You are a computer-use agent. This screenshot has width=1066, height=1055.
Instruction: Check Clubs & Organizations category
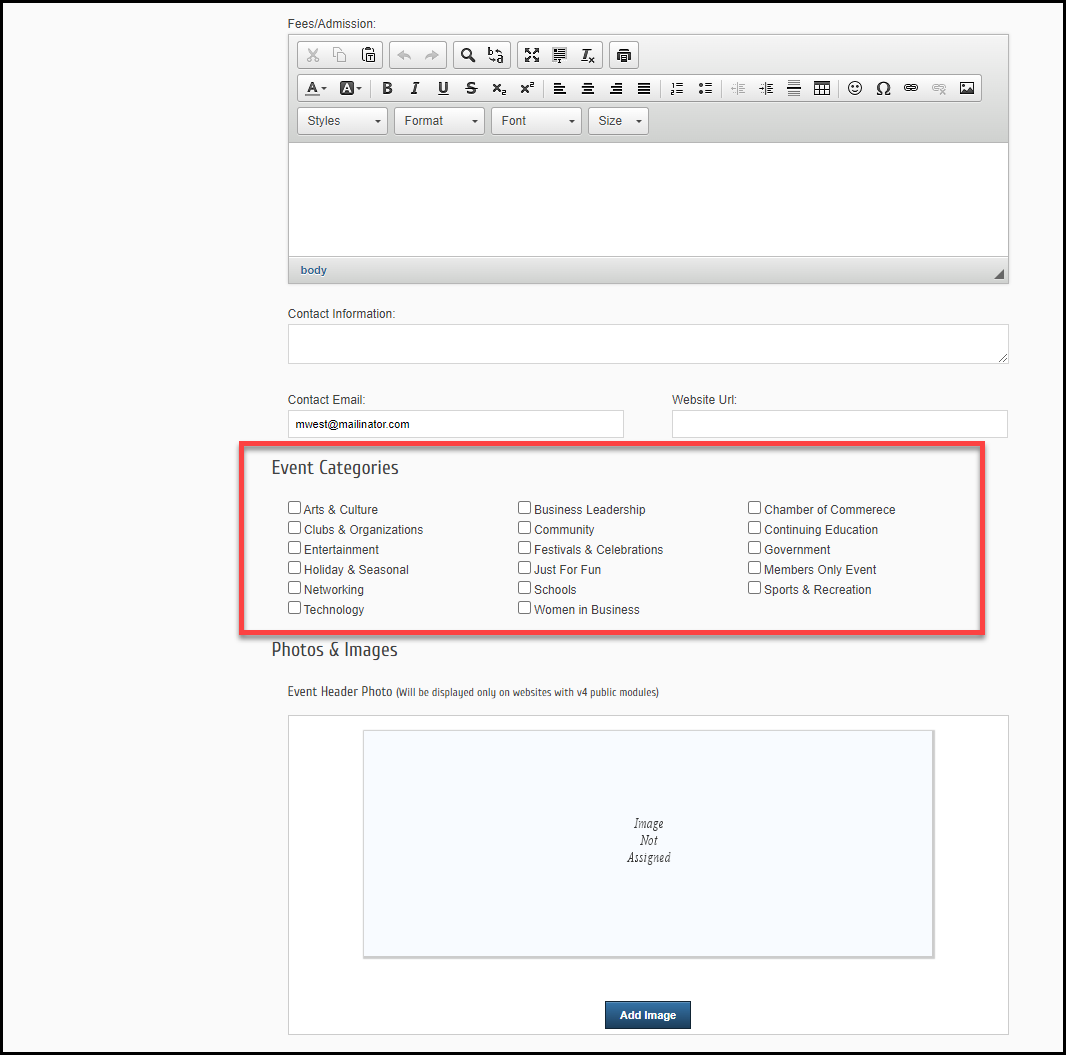pyautogui.click(x=294, y=528)
